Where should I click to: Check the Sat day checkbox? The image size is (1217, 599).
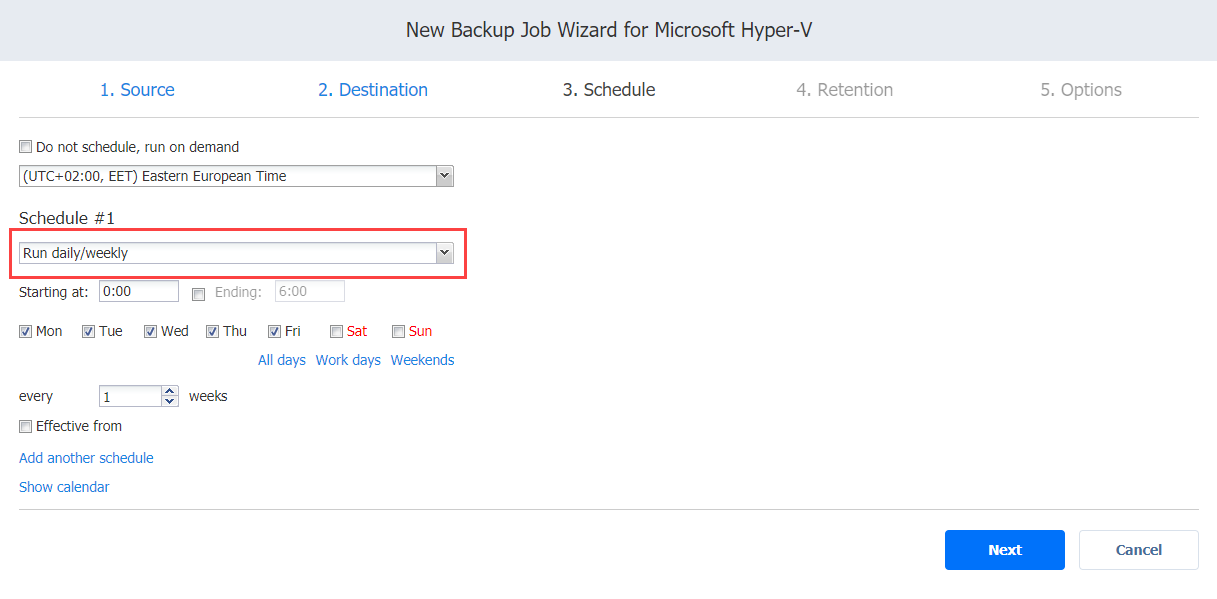click(x=337, y=331)
